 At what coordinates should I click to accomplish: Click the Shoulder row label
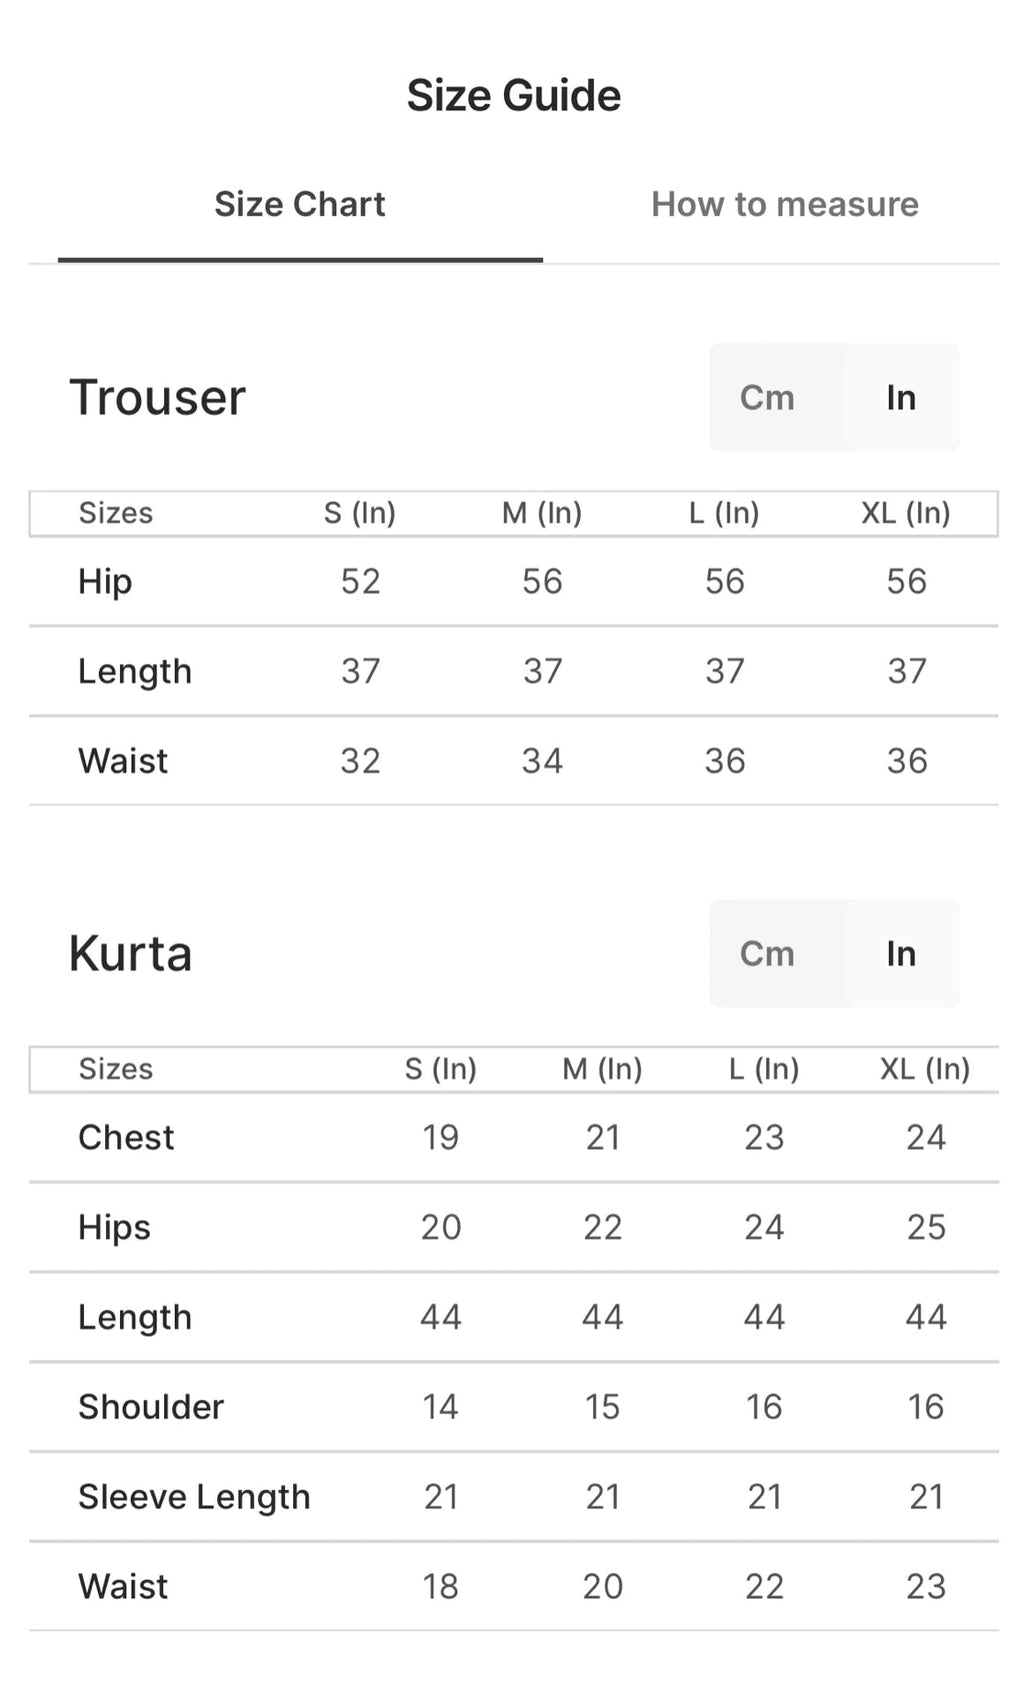tap(151, 1407)
